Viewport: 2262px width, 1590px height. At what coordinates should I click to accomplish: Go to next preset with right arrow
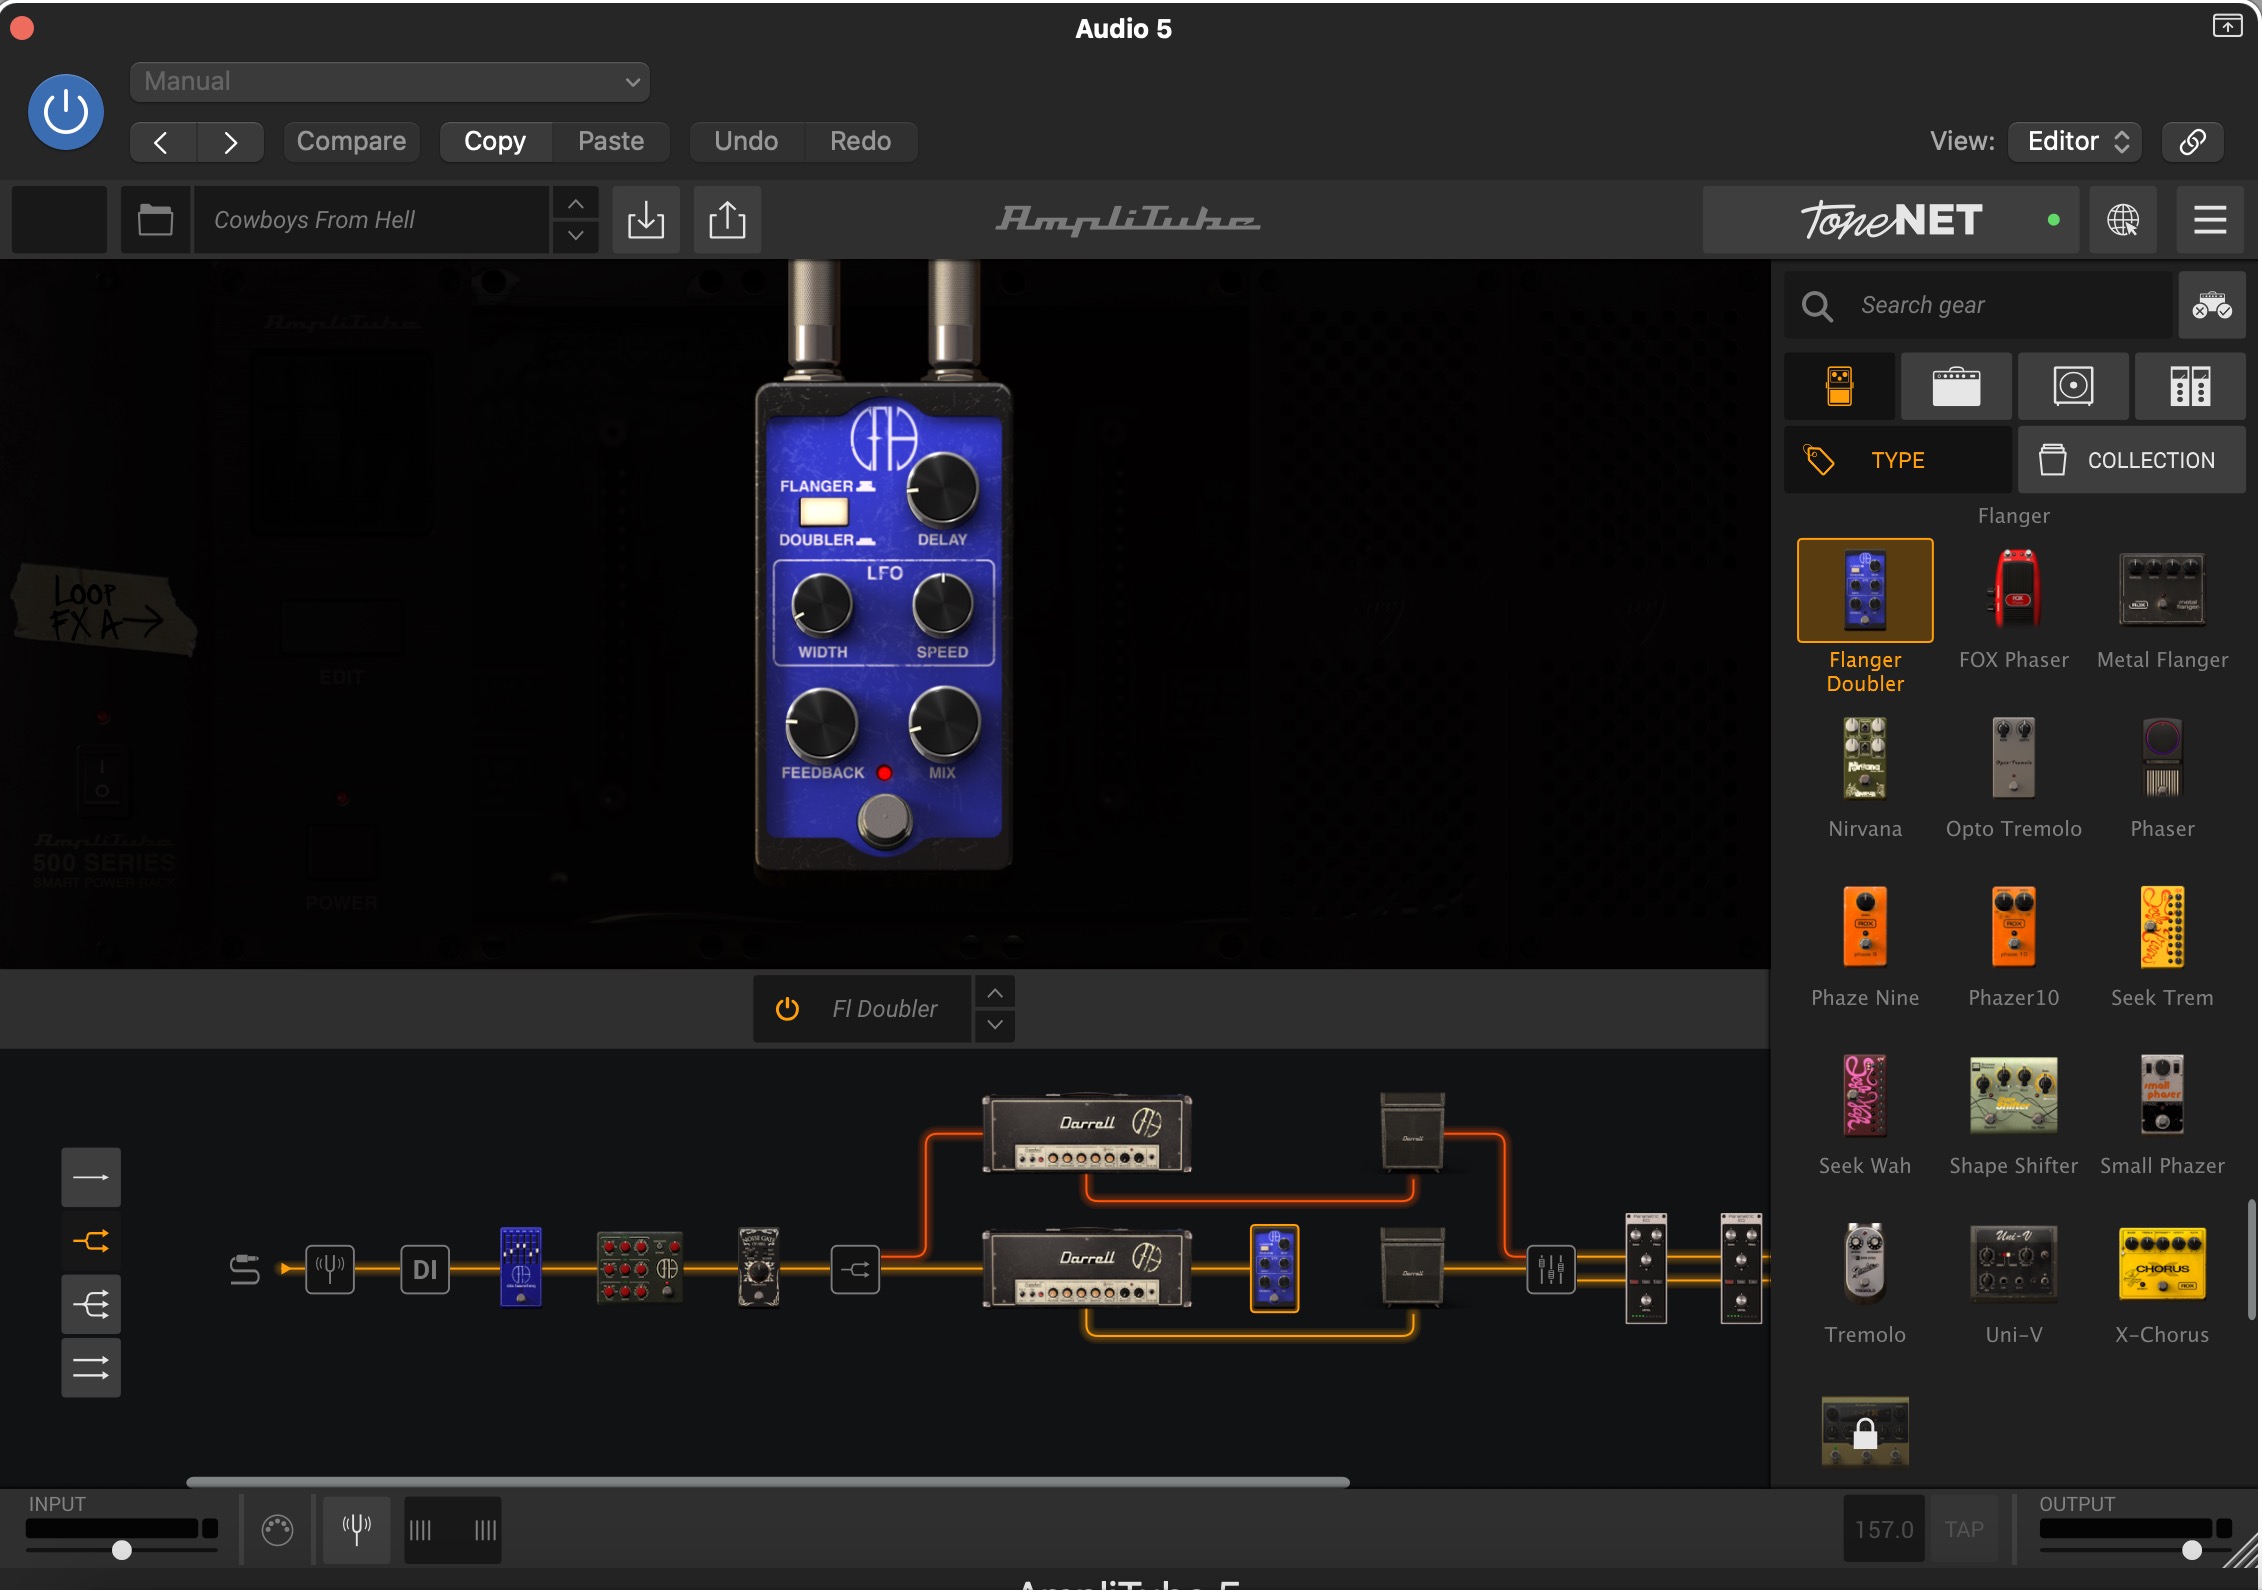(230, 142)
